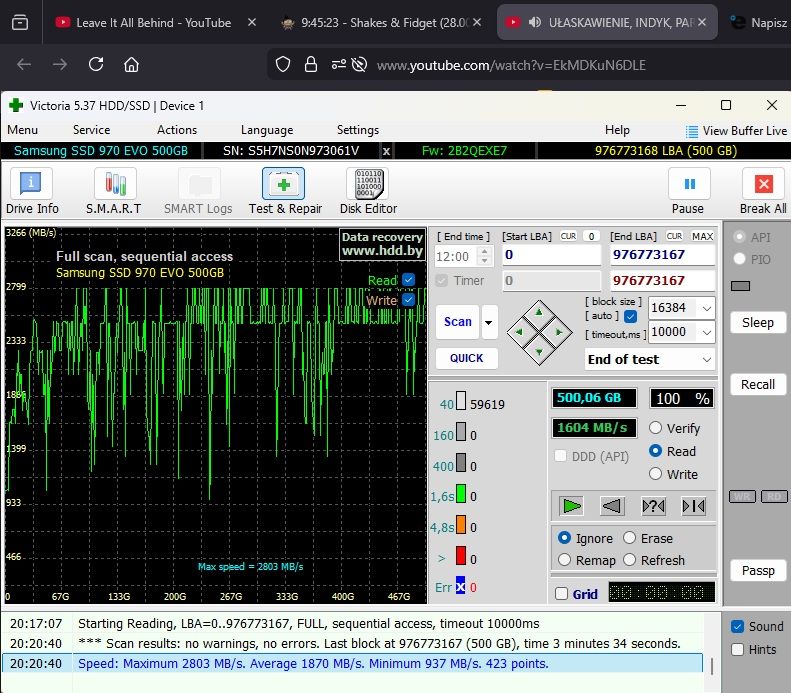Click the Recall button

758,385
